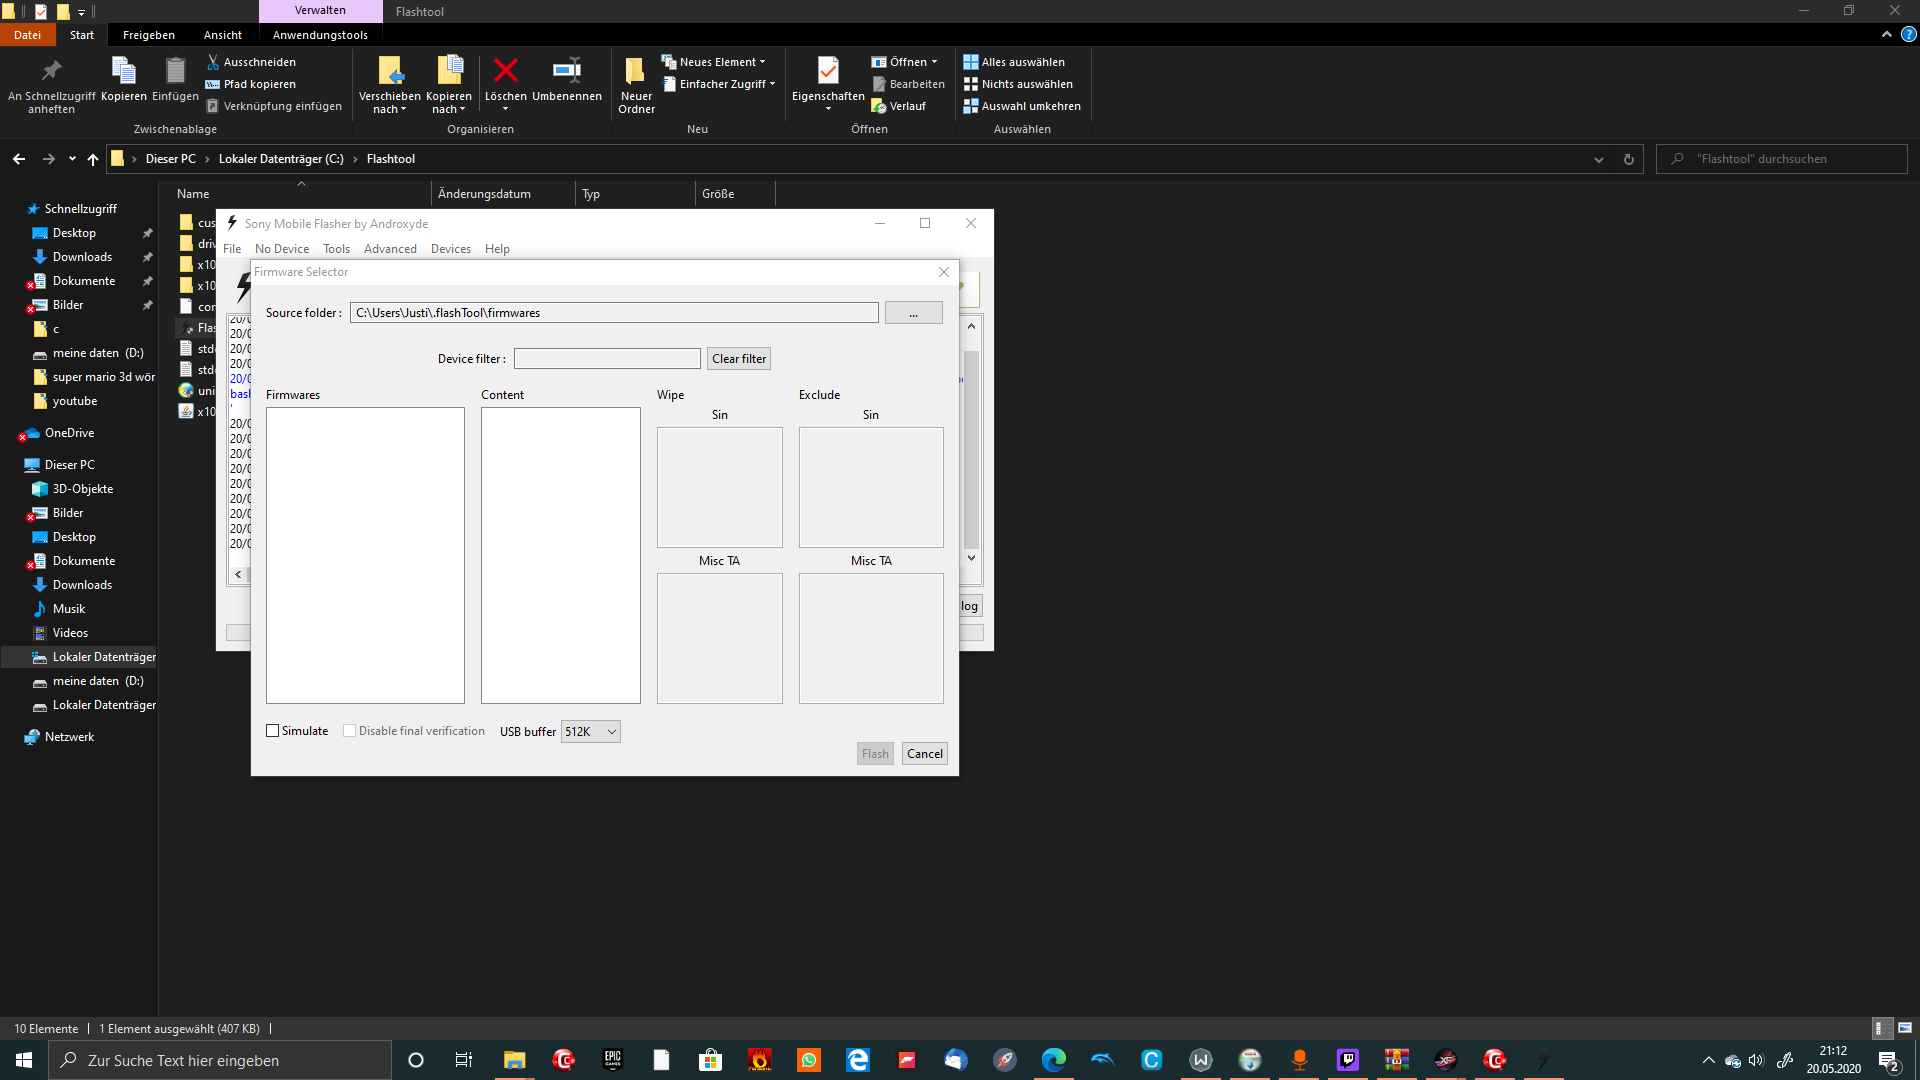Select Downloads under Schnellzugriff

pyautogui.click(x=82, y=257)
